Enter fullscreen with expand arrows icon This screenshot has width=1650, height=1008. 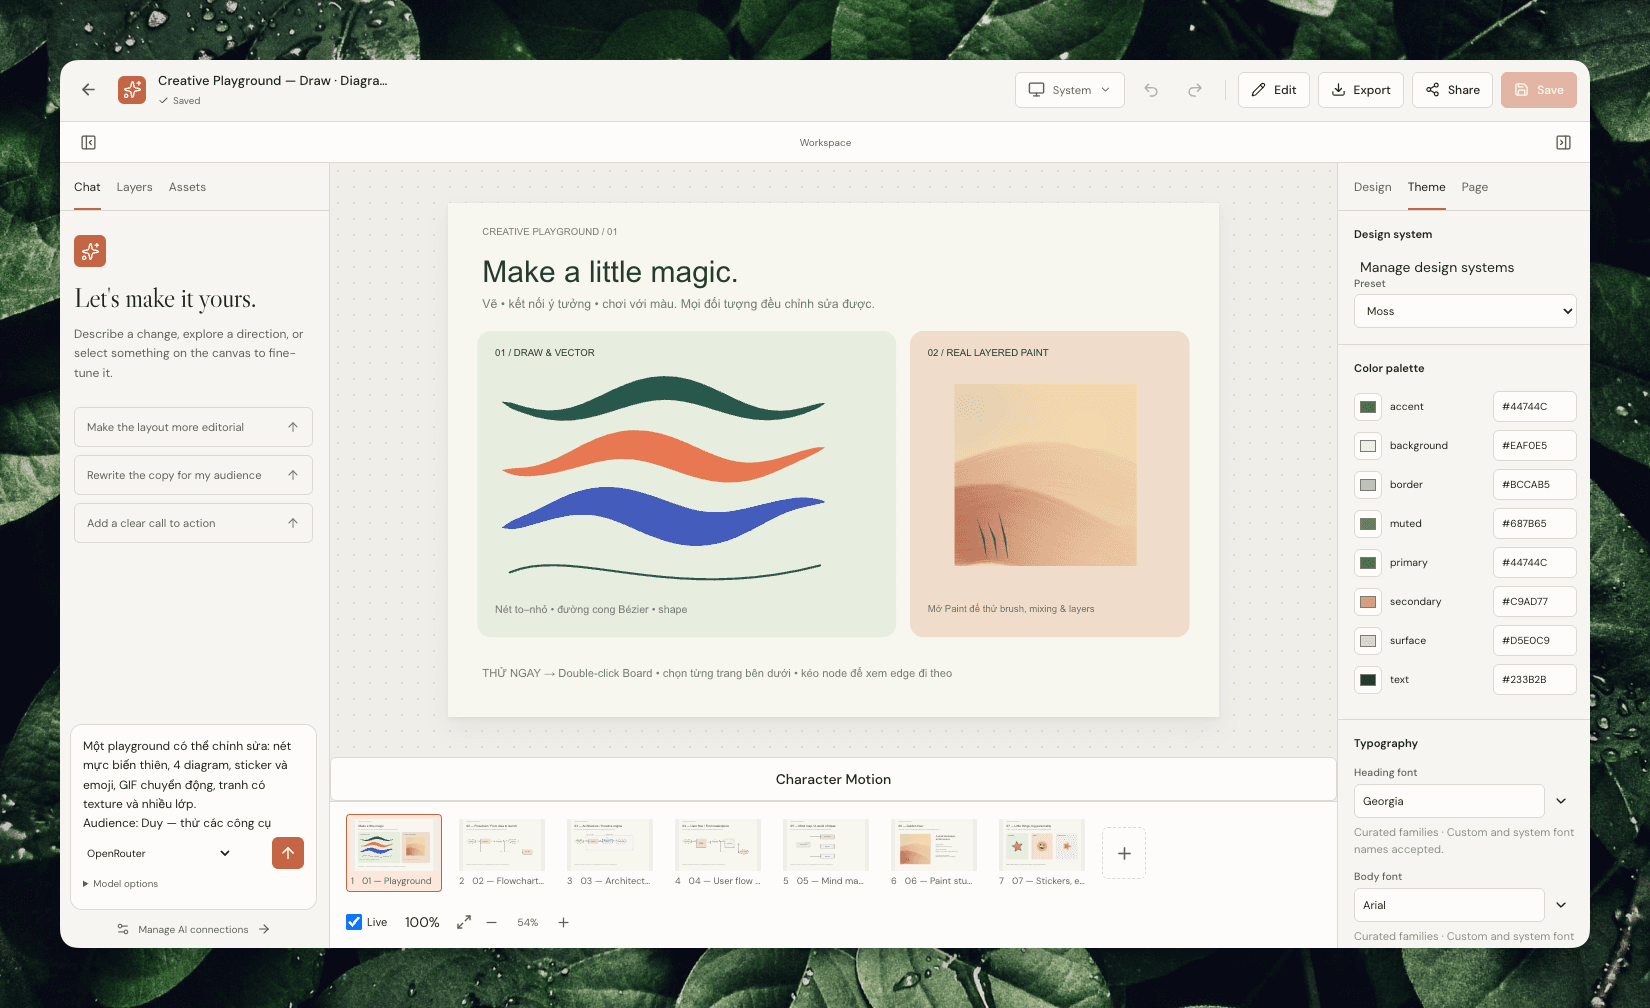464,922
